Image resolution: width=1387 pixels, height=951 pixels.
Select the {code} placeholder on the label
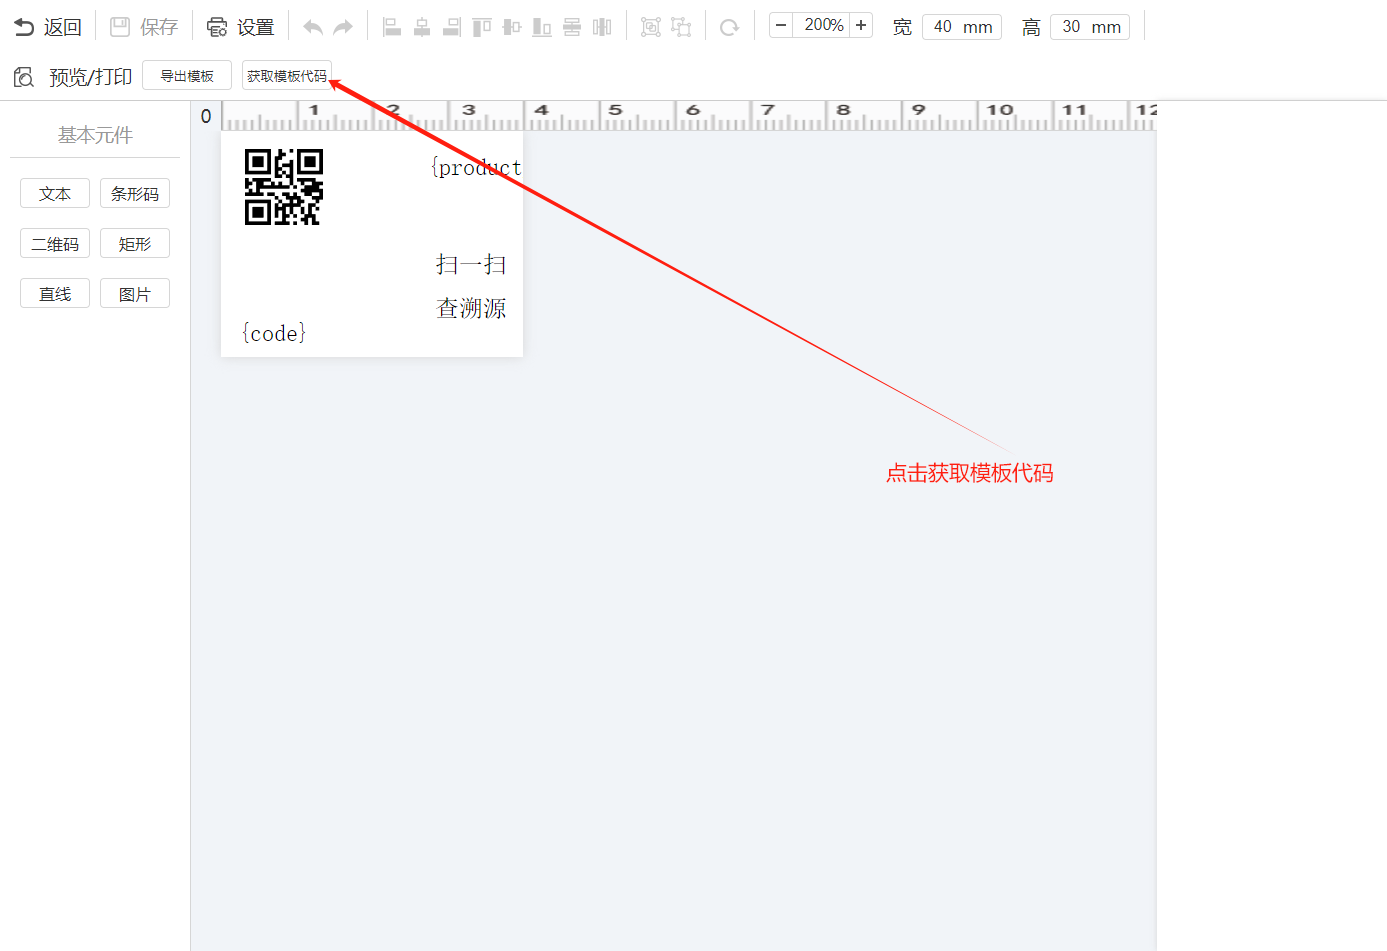(x=274, y=333)
